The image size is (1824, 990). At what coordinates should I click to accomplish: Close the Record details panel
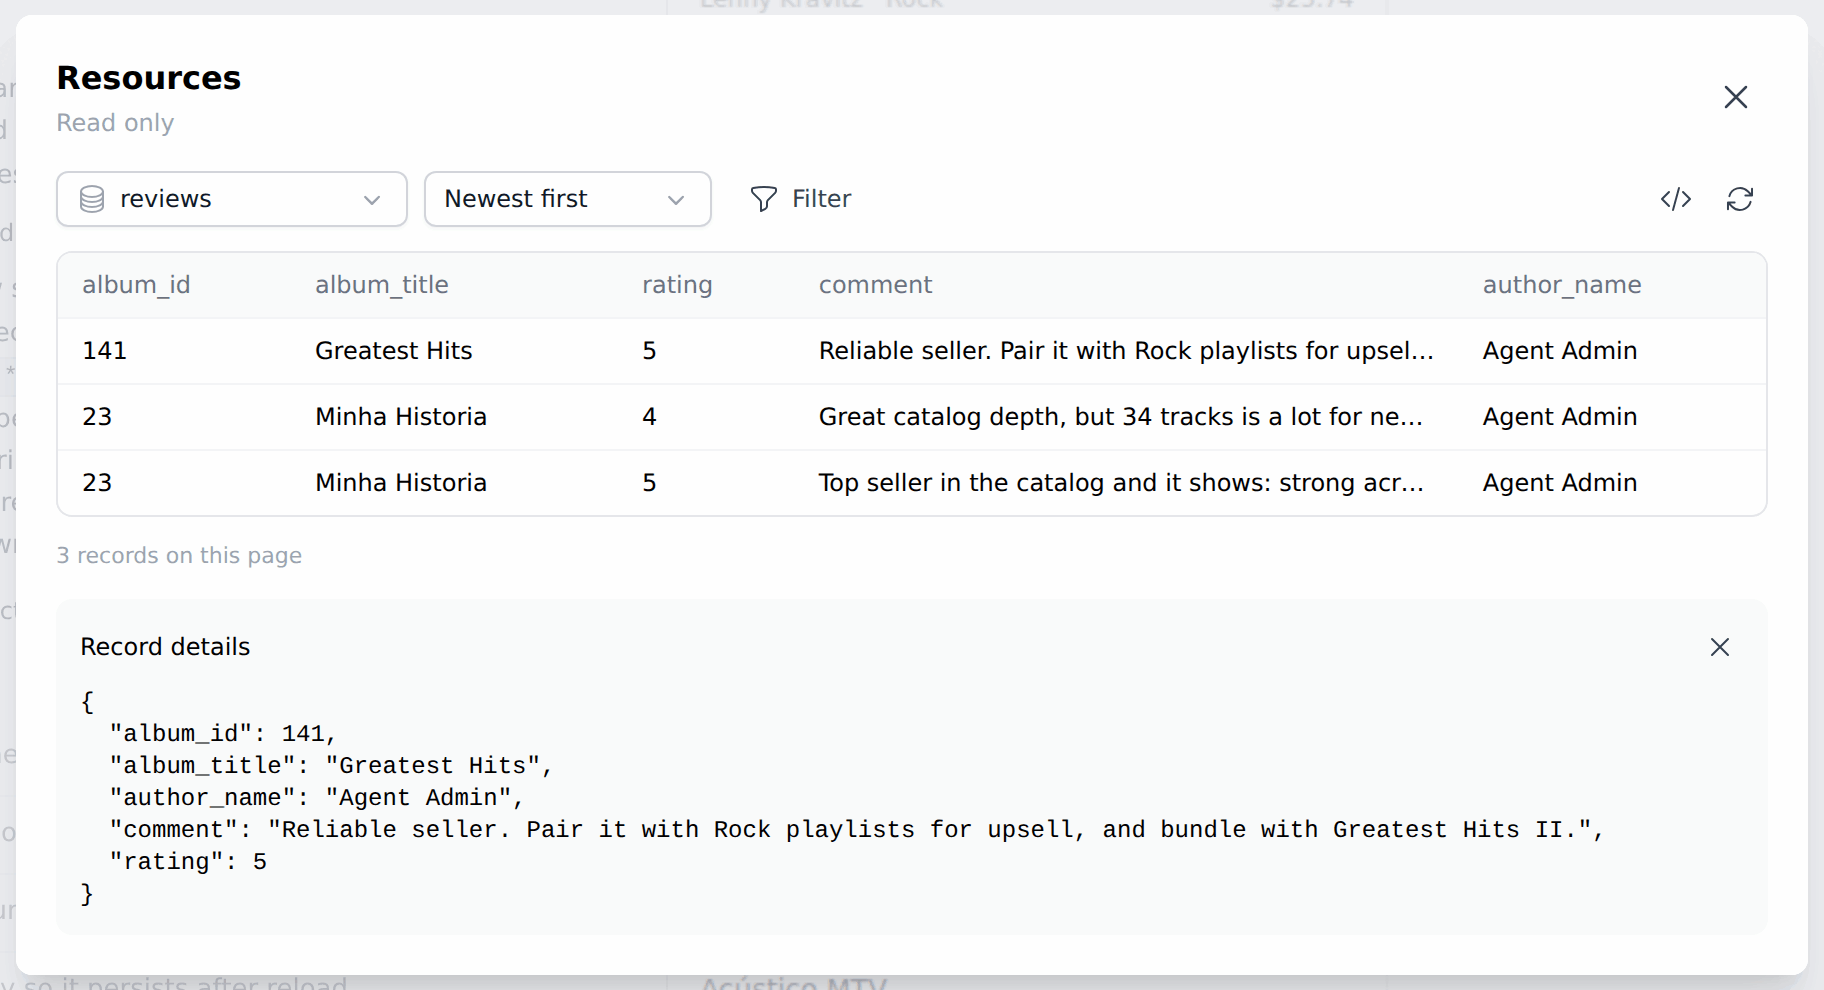(x=1719, y=647)
